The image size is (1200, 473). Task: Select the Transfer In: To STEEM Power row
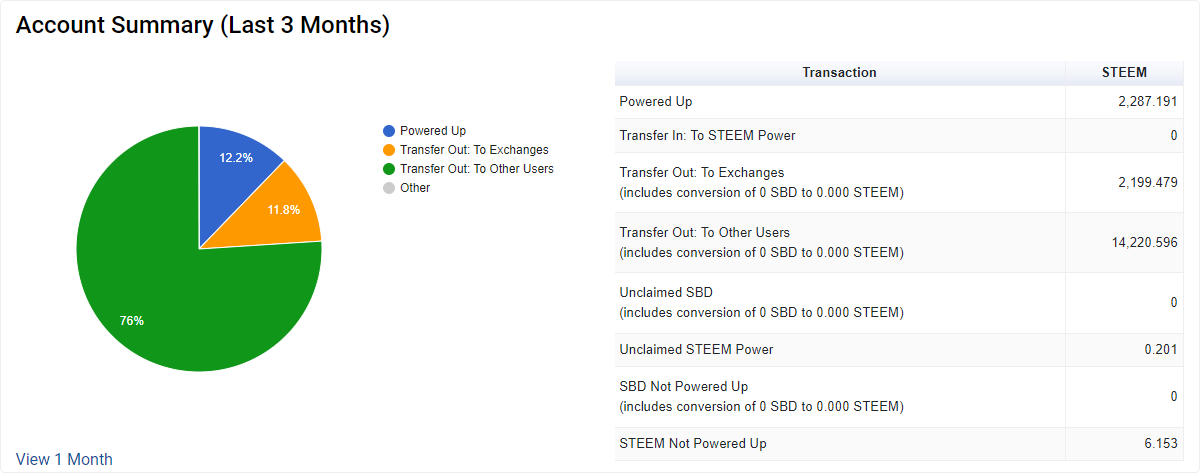tap(708, 136)
